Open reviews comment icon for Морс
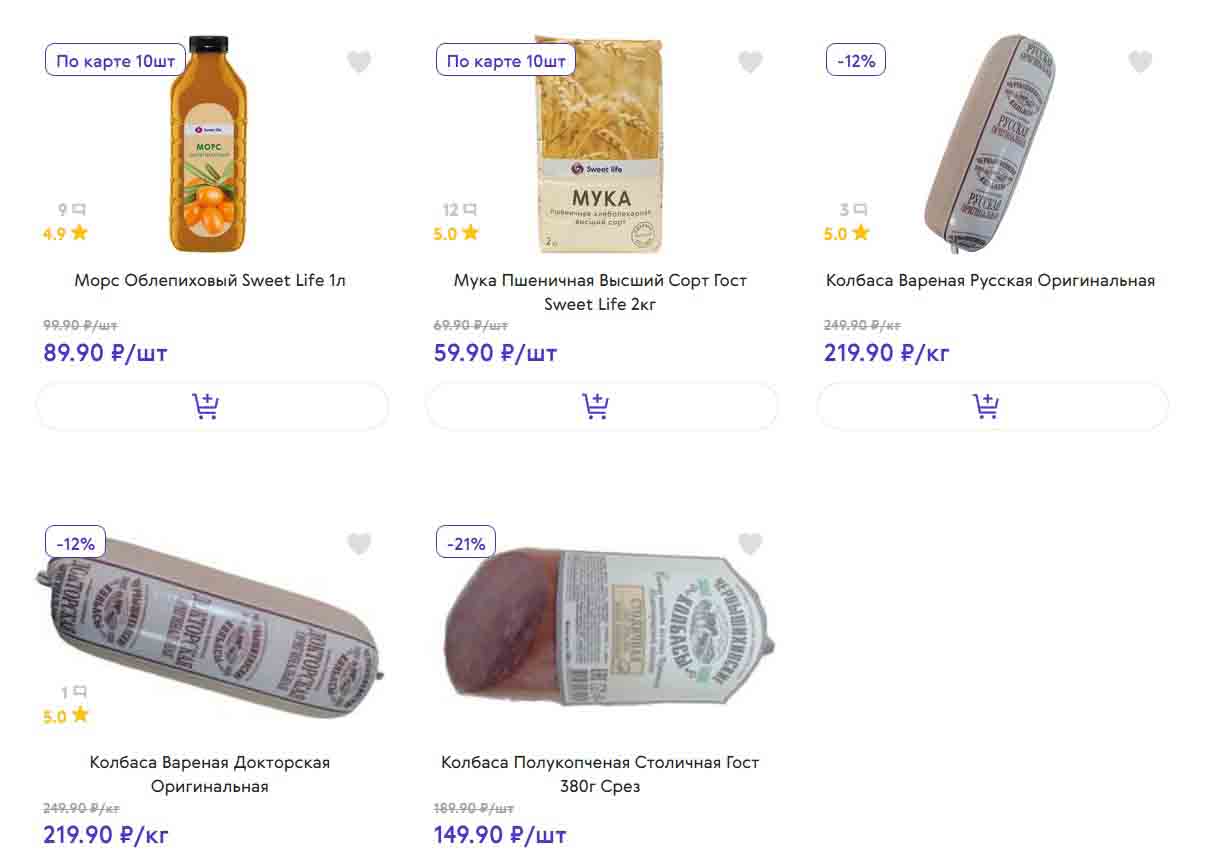Image resolution: width=1218 pixels, height=858 pixels. coord(79,210)
